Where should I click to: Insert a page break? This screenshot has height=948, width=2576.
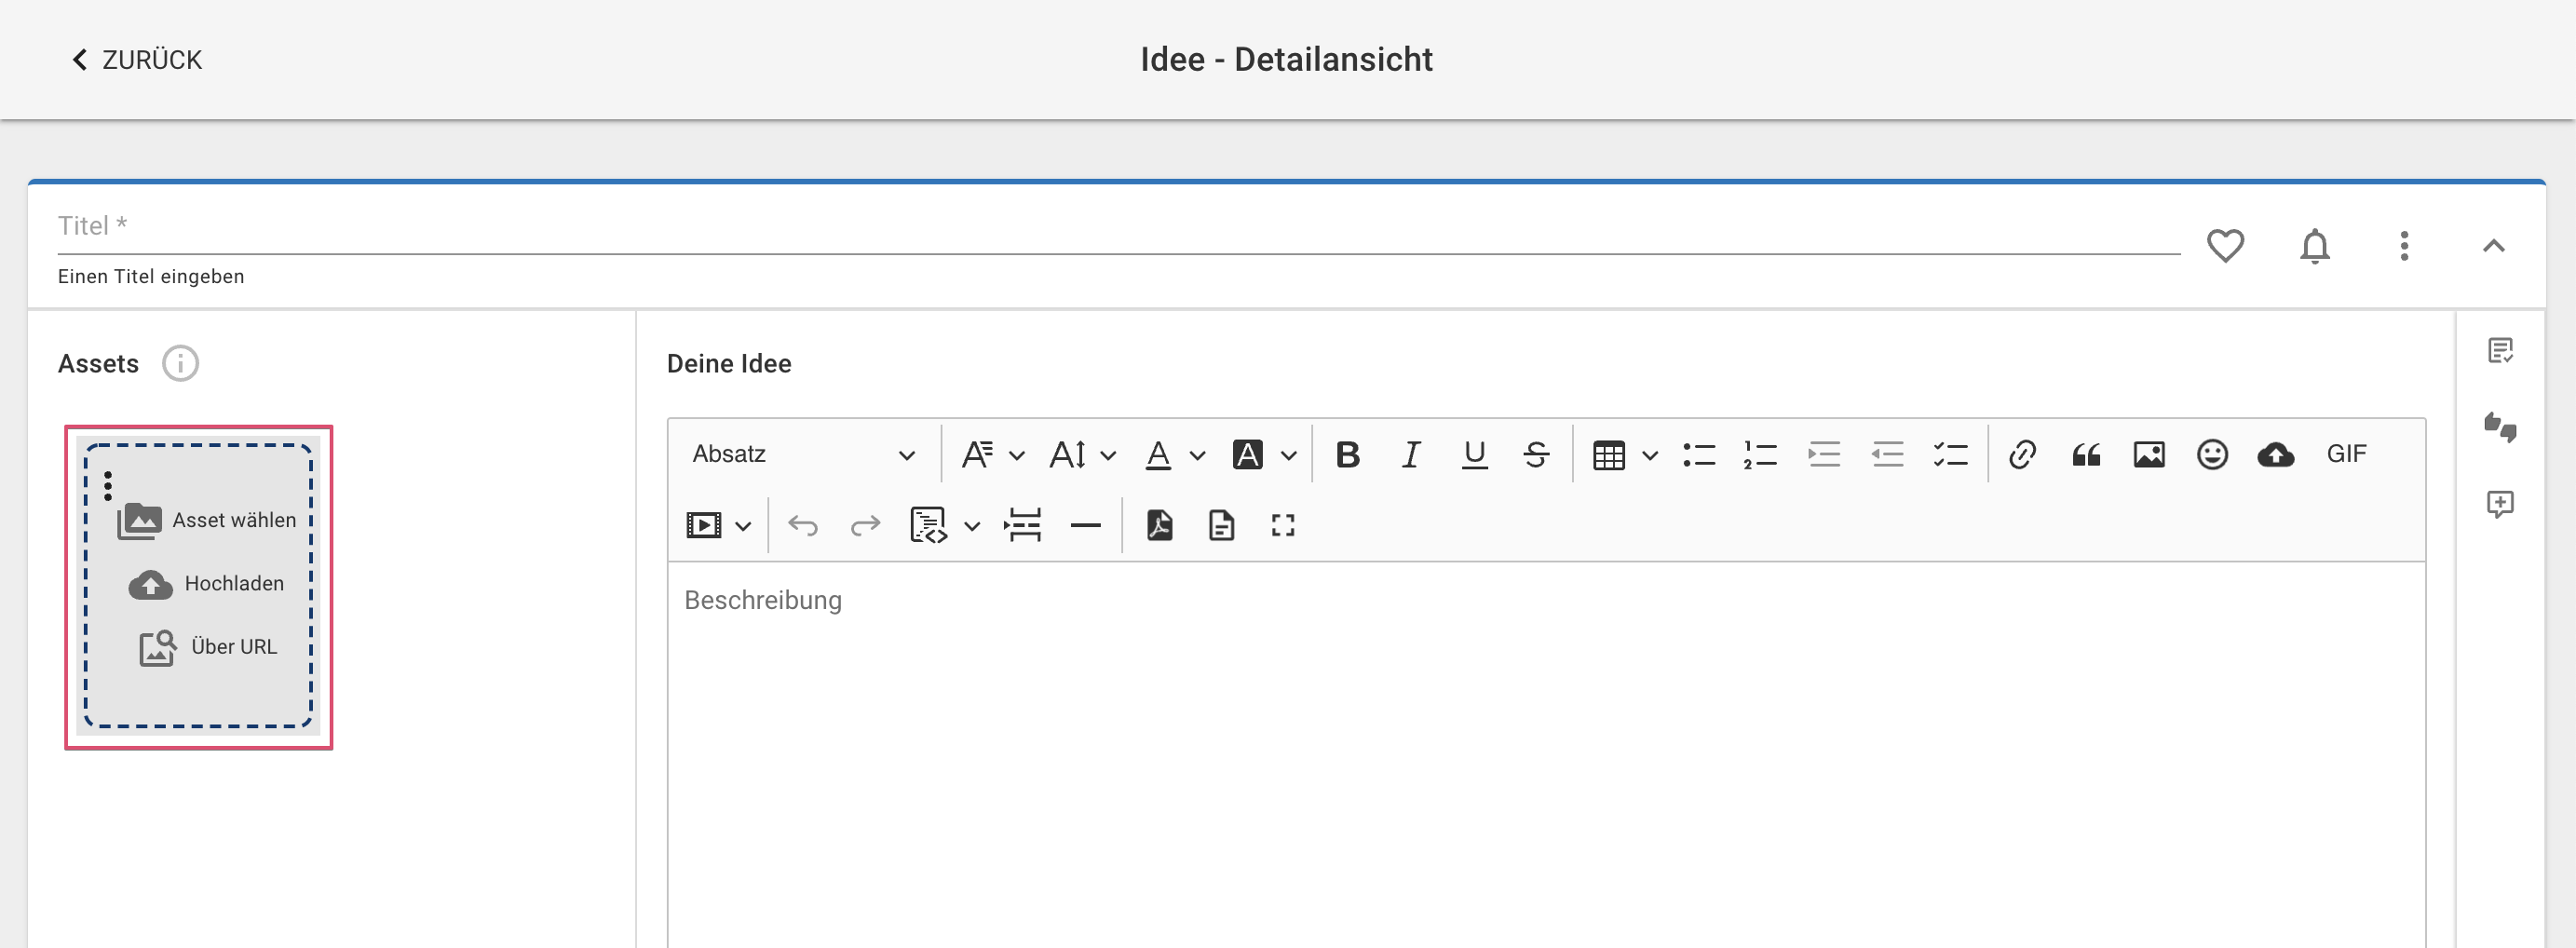[1023, 526]
